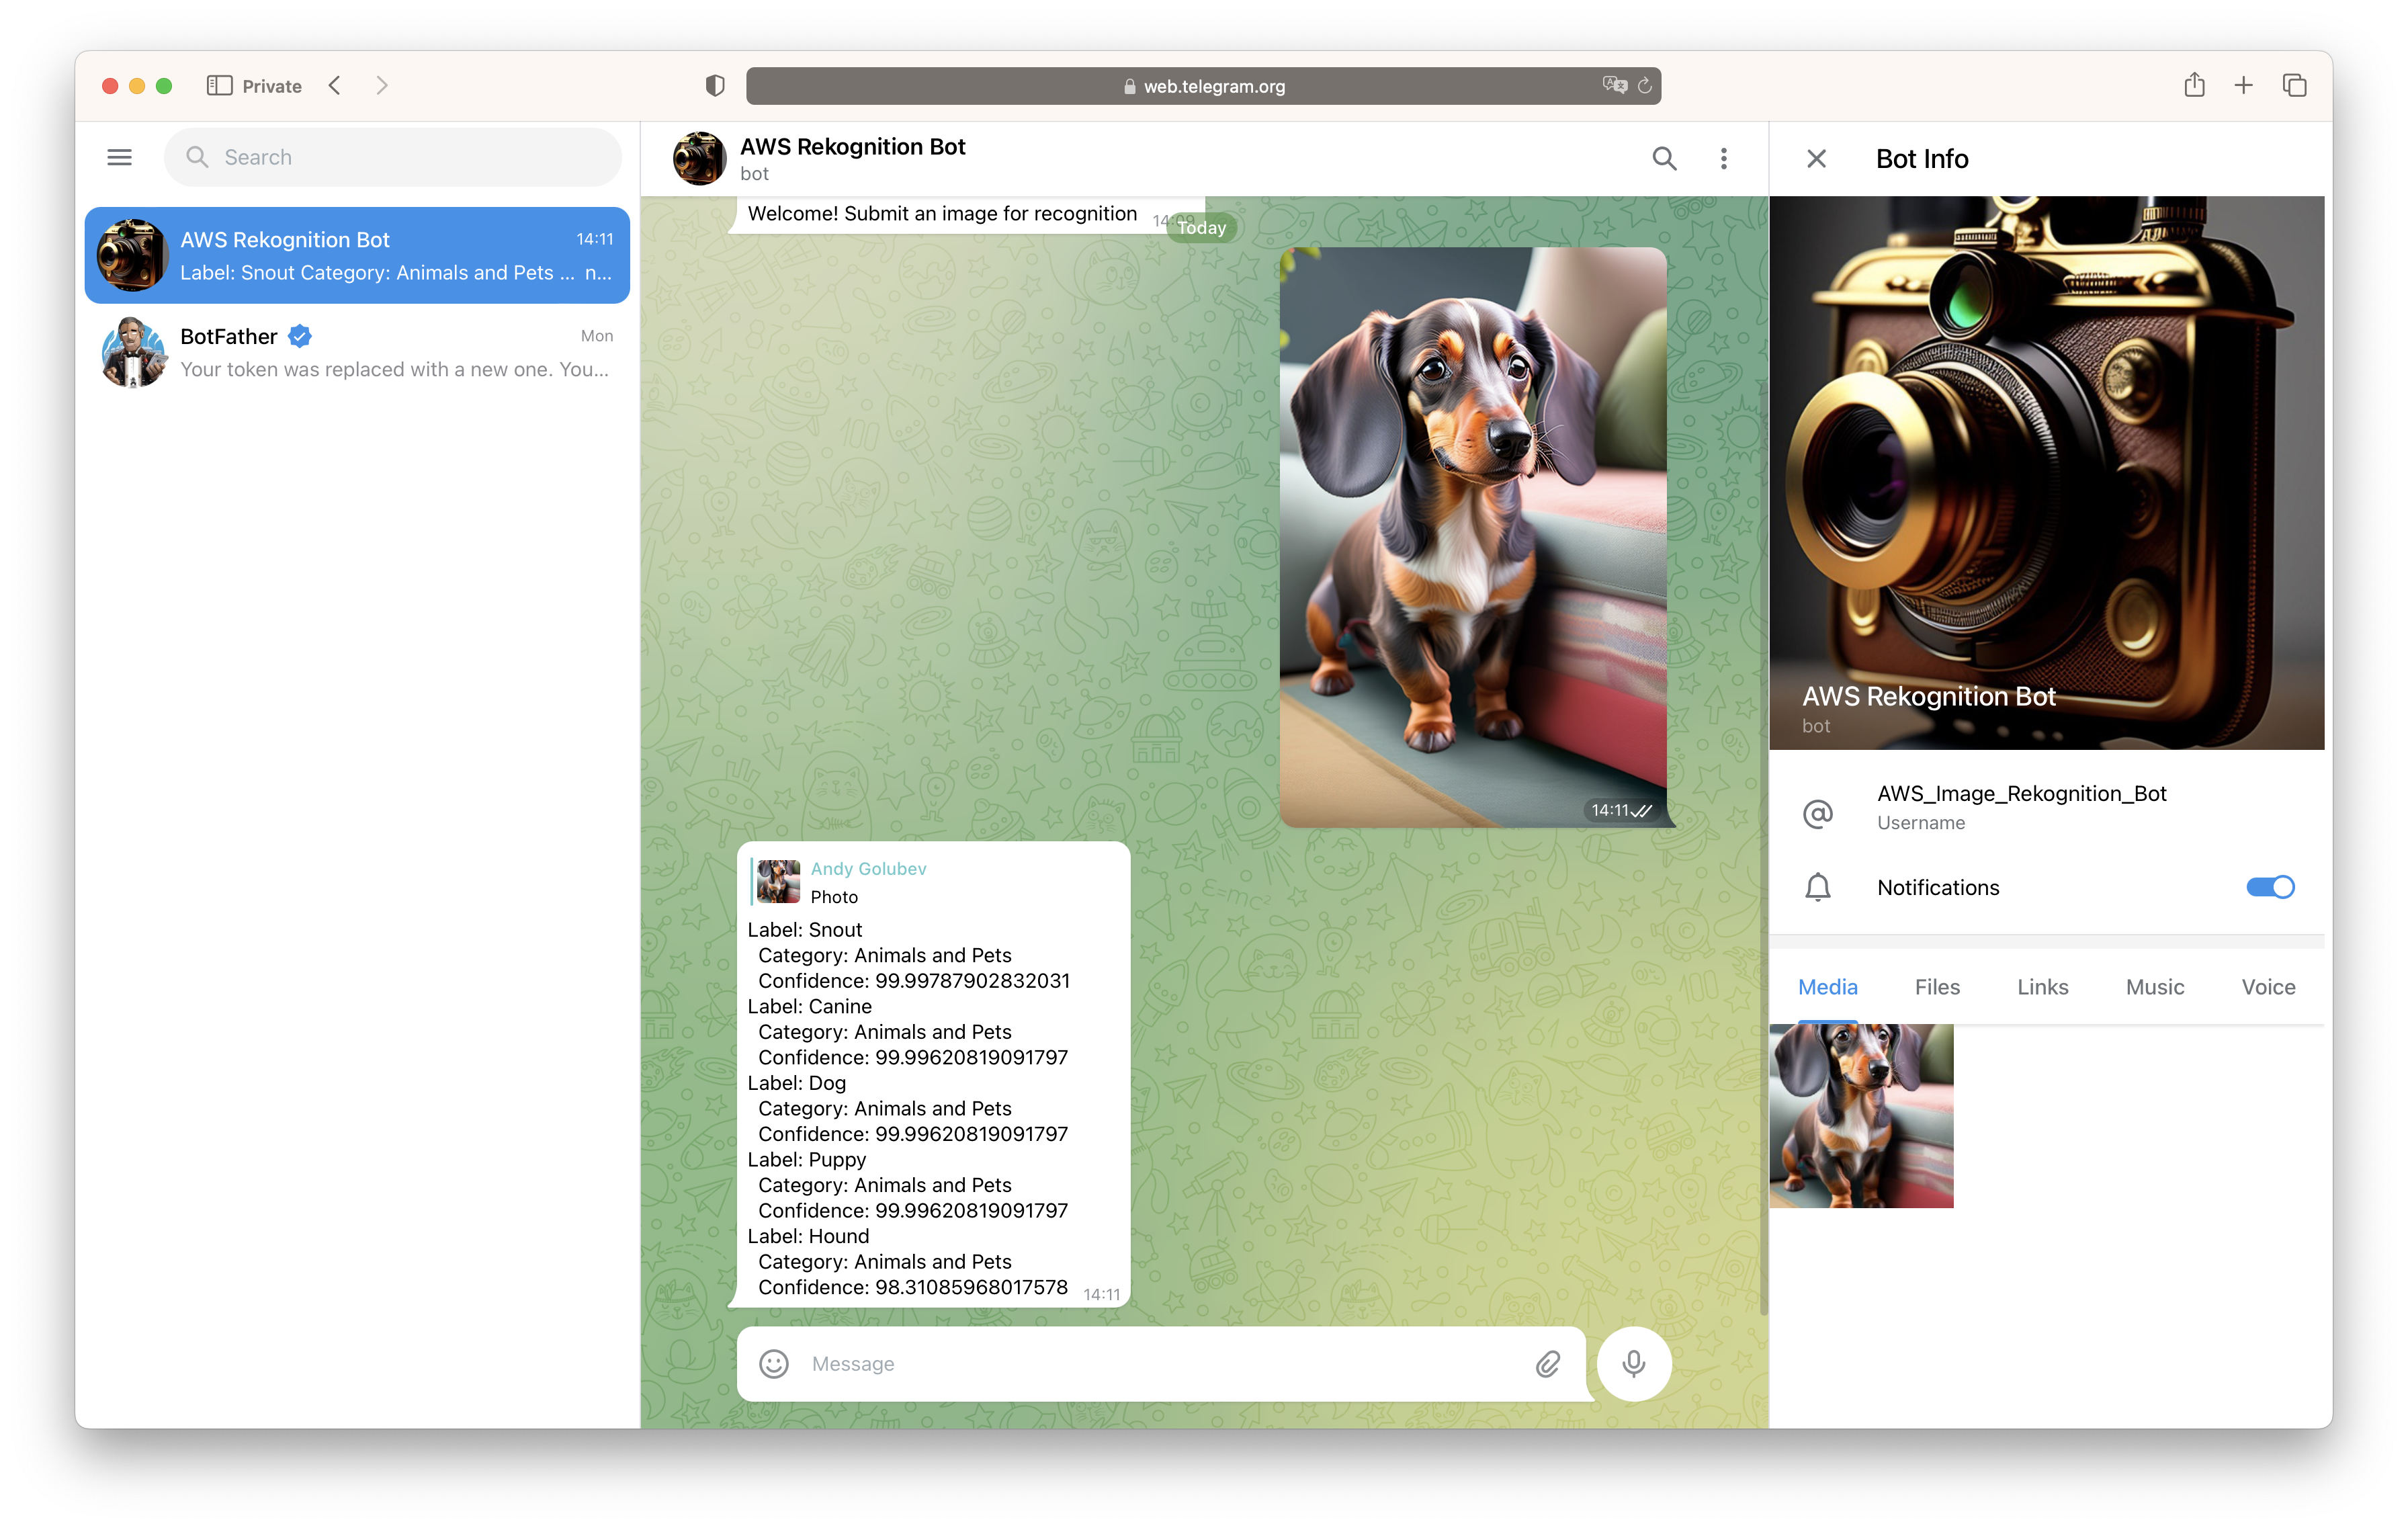Switch to the Voice tab
This screenshot has width=2408, height=1528.
point(2268,987)
